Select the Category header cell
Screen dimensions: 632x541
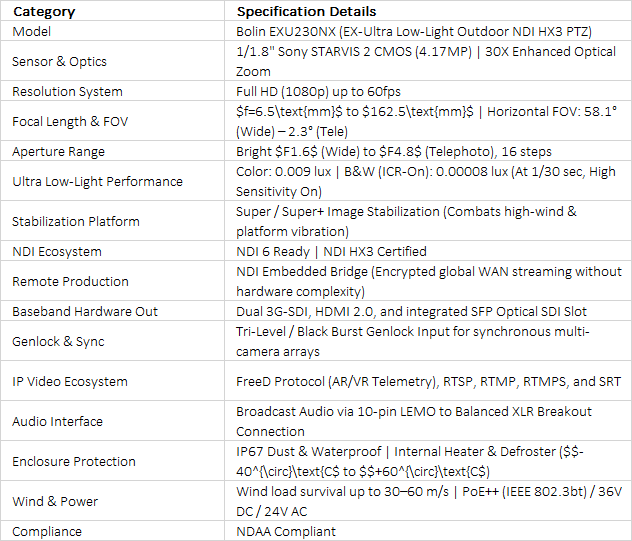[112, 11]
